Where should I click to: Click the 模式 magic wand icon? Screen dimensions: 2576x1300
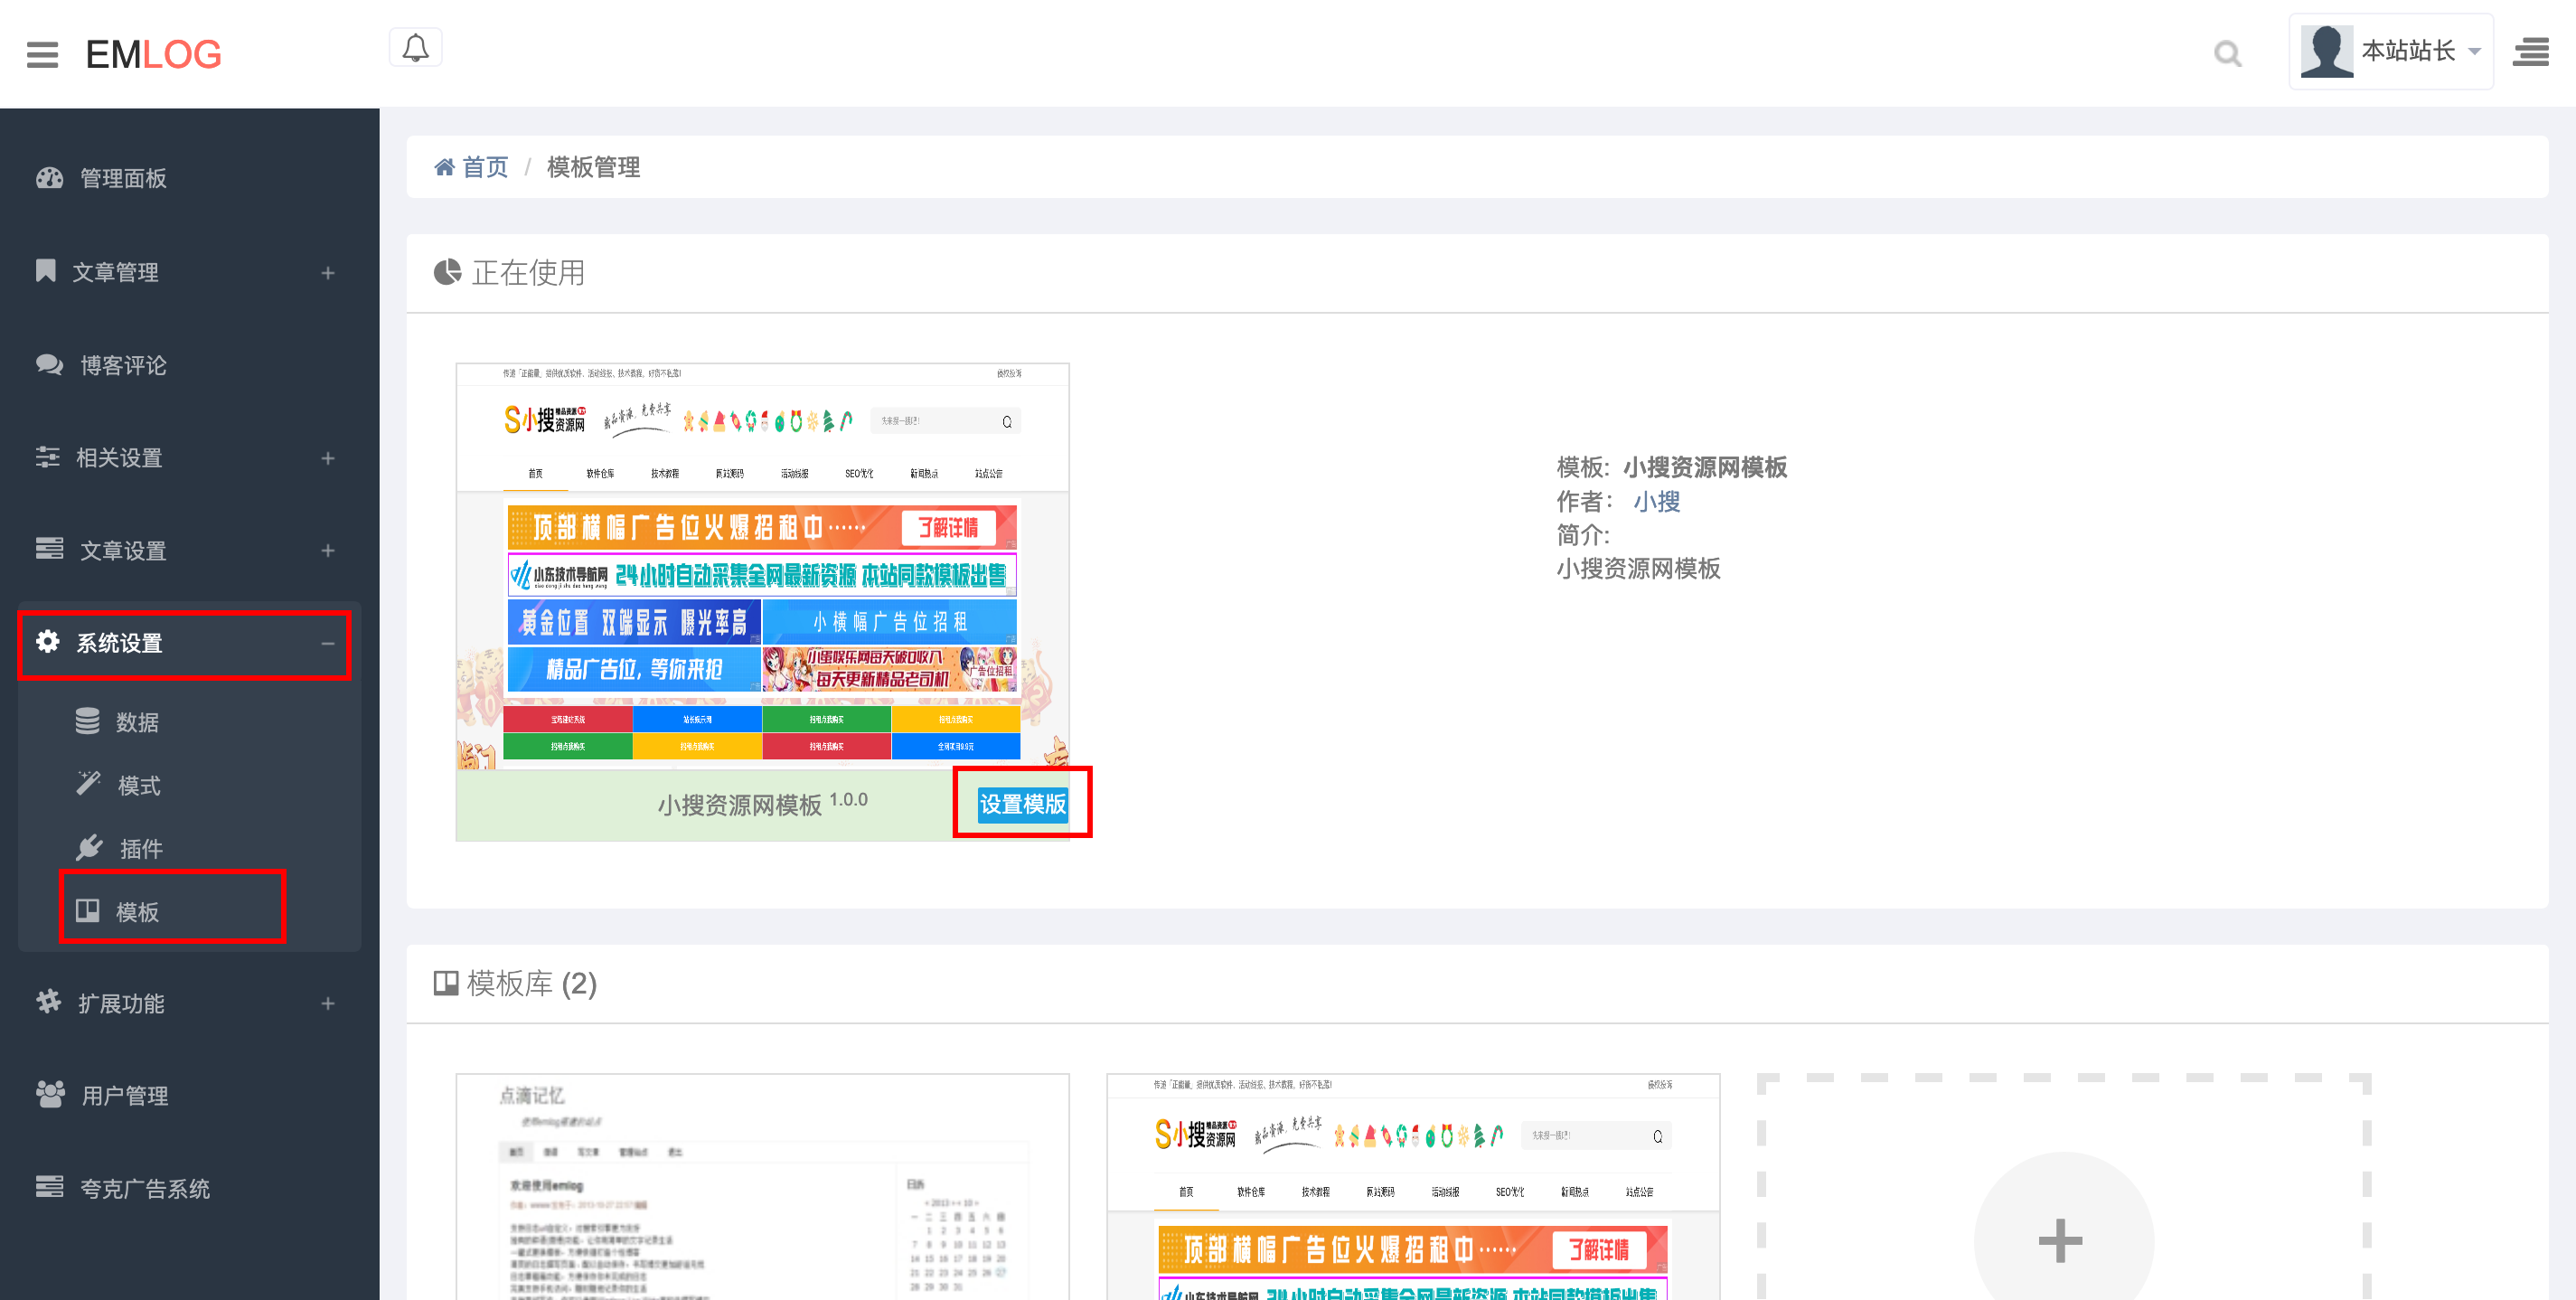[x=89, y=783]
